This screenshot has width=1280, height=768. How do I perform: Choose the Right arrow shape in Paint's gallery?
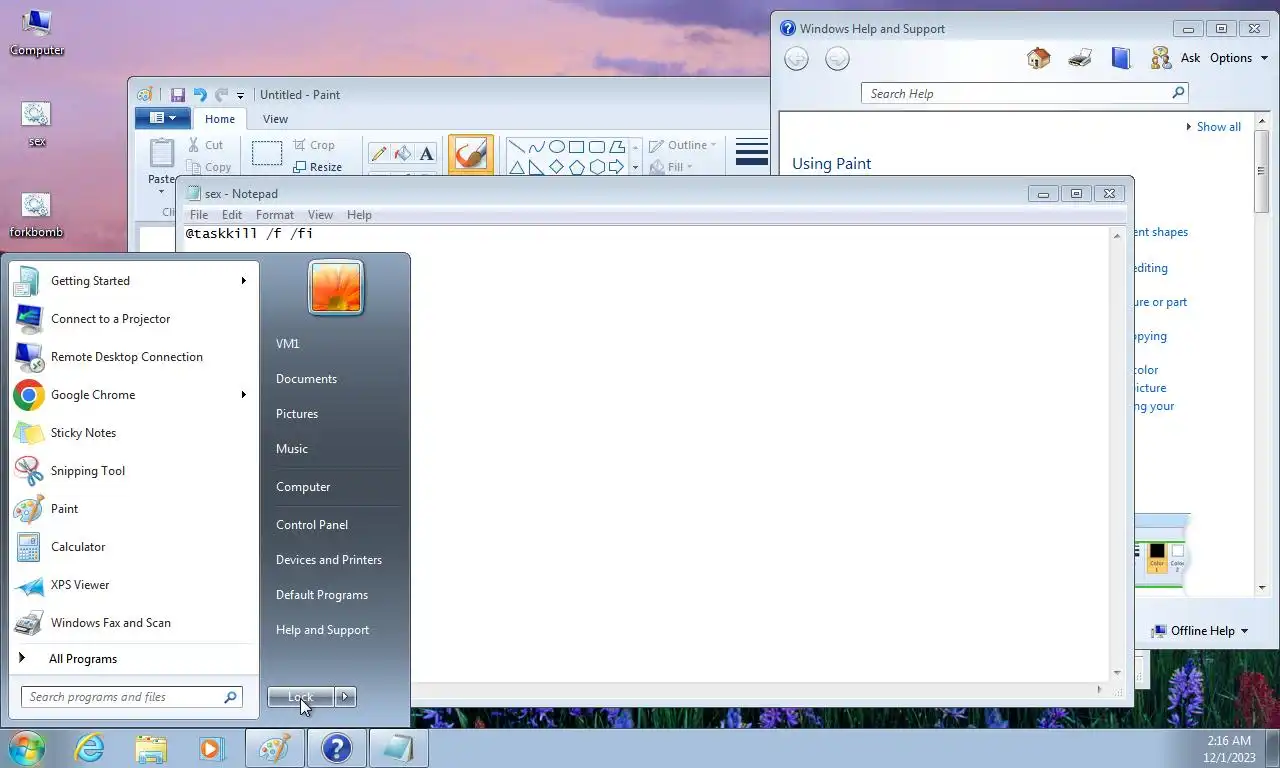point(617,167)
